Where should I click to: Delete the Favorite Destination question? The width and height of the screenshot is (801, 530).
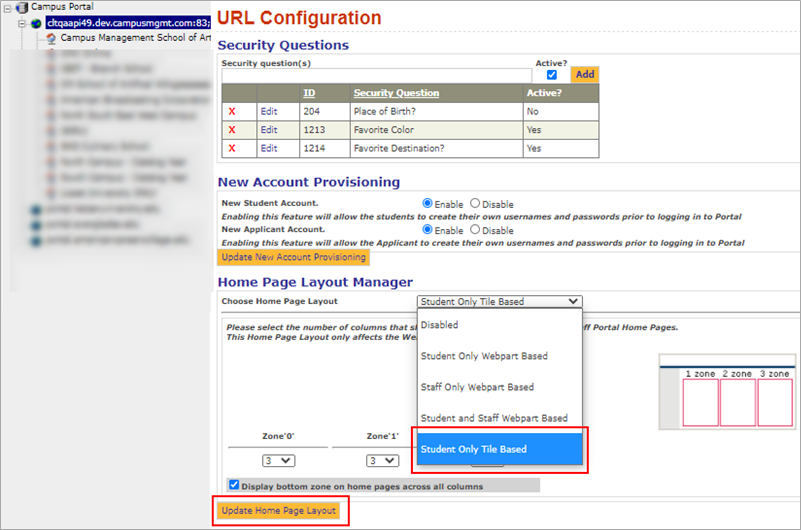232,148
